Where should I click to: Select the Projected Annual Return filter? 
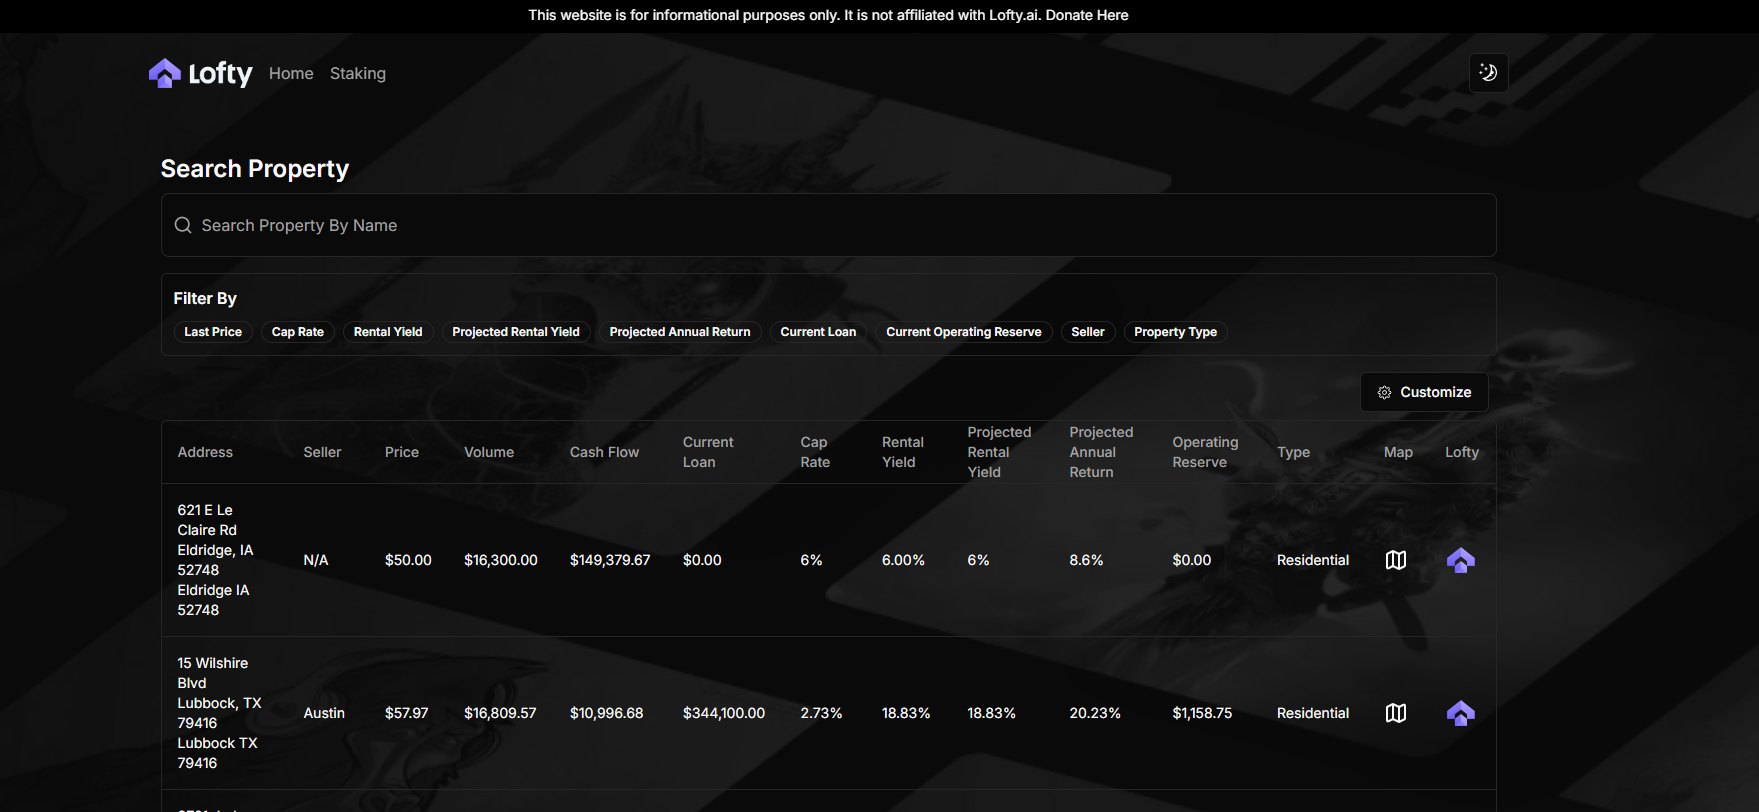tap(680, 332)
